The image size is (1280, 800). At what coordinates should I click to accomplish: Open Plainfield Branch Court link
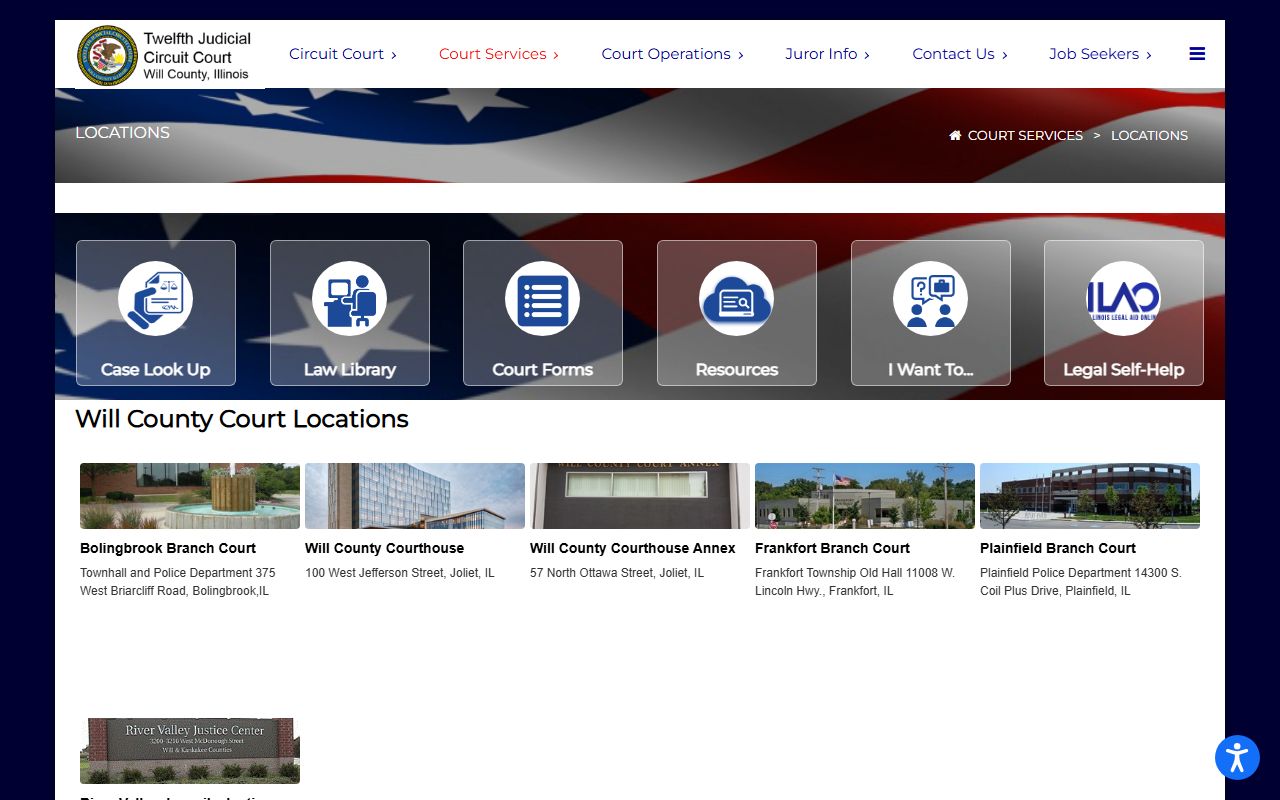click(1058, 548)
